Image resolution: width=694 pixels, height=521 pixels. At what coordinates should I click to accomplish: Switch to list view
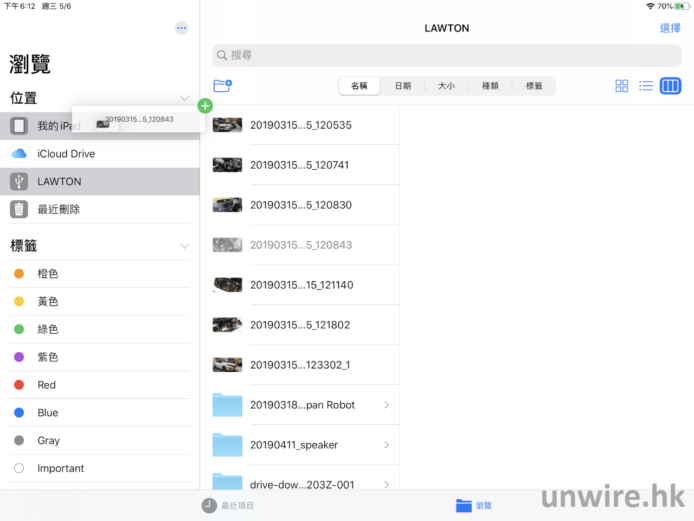646,86
